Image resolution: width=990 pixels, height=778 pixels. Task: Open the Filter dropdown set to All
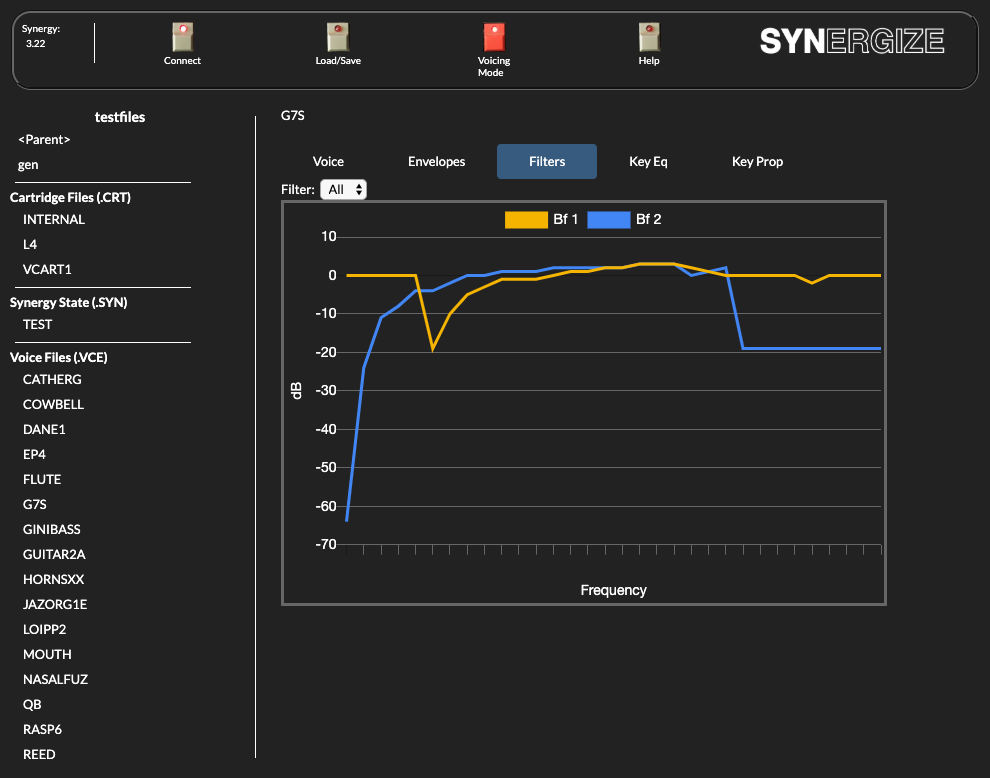(343, 189)
